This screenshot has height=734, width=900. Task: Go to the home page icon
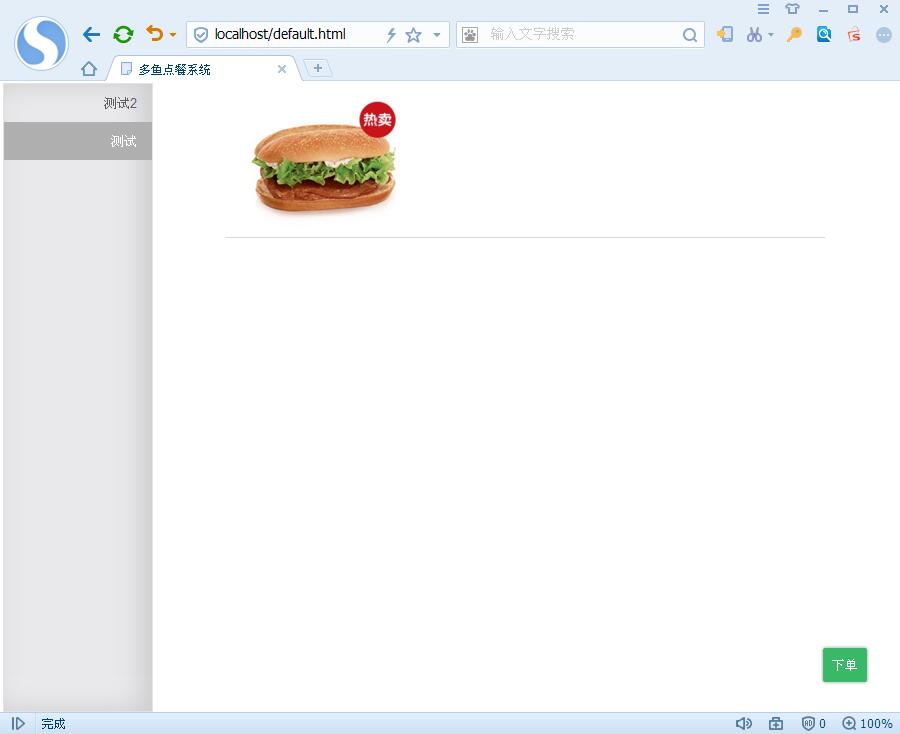coord(89,69)
